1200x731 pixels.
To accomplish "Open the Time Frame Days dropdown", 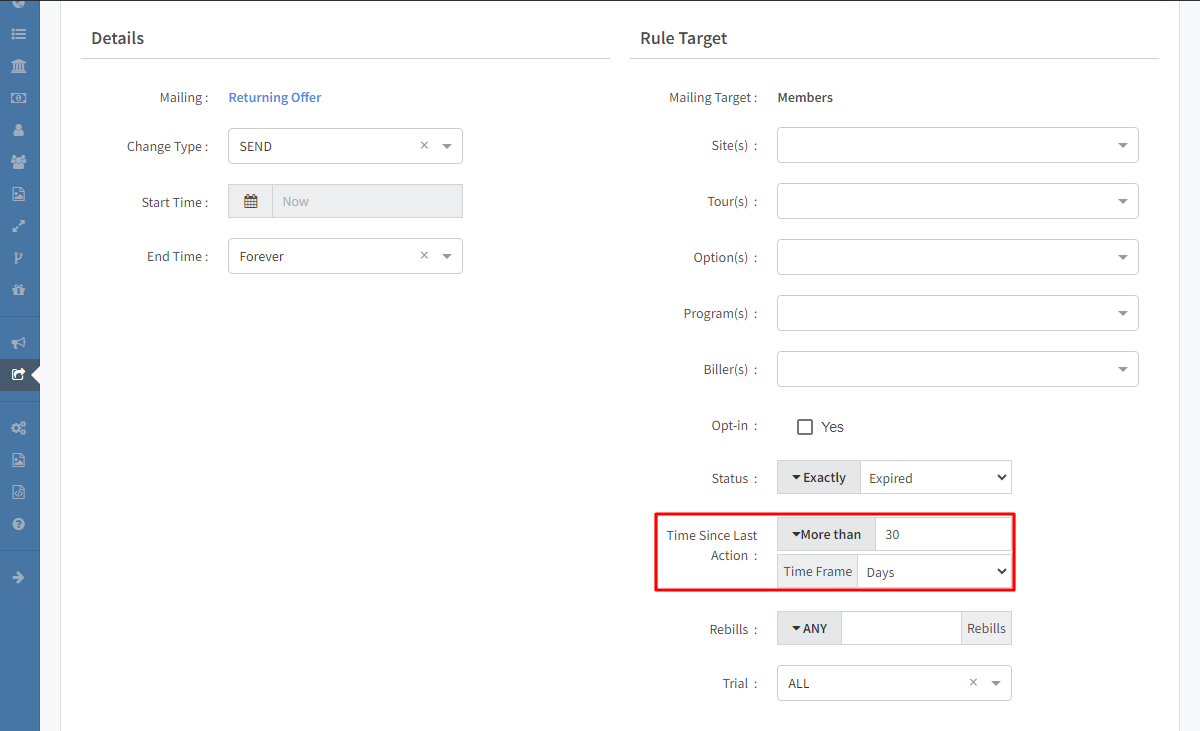I will [934, 572].
